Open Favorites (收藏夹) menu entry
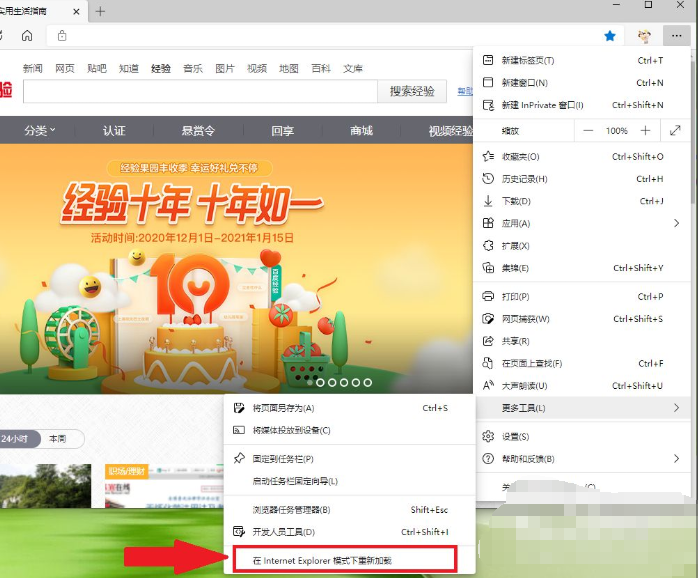The height and width of the screenshot is (578, 698). 581,157
